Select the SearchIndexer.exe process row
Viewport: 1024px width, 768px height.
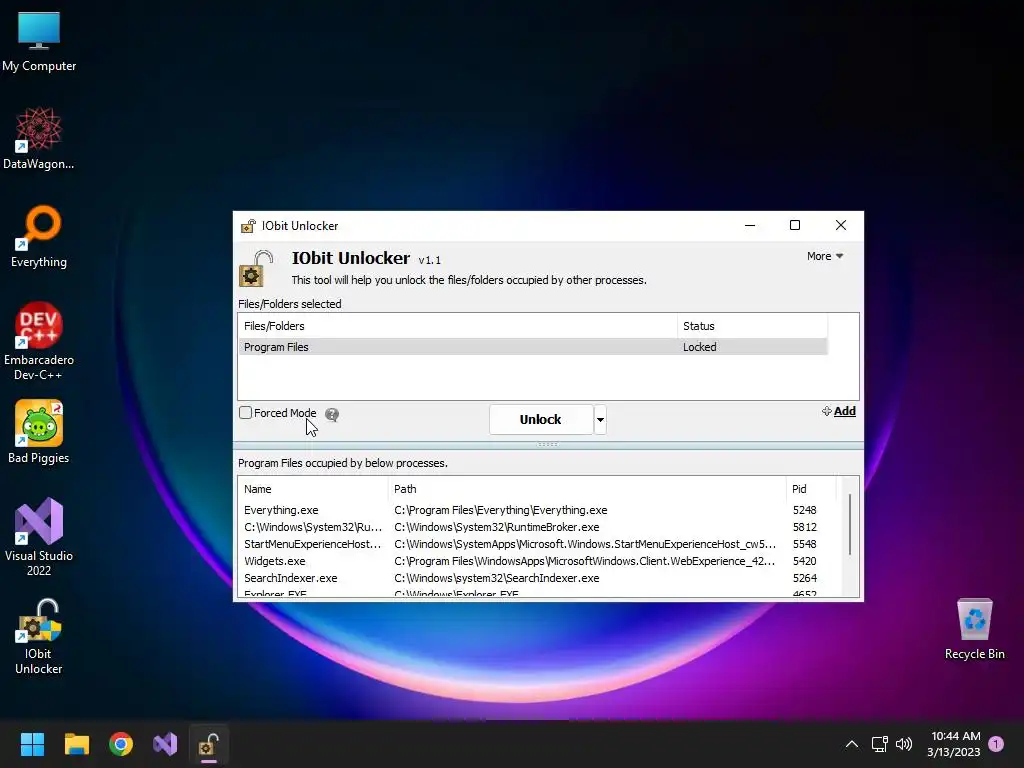click(537, 578)
